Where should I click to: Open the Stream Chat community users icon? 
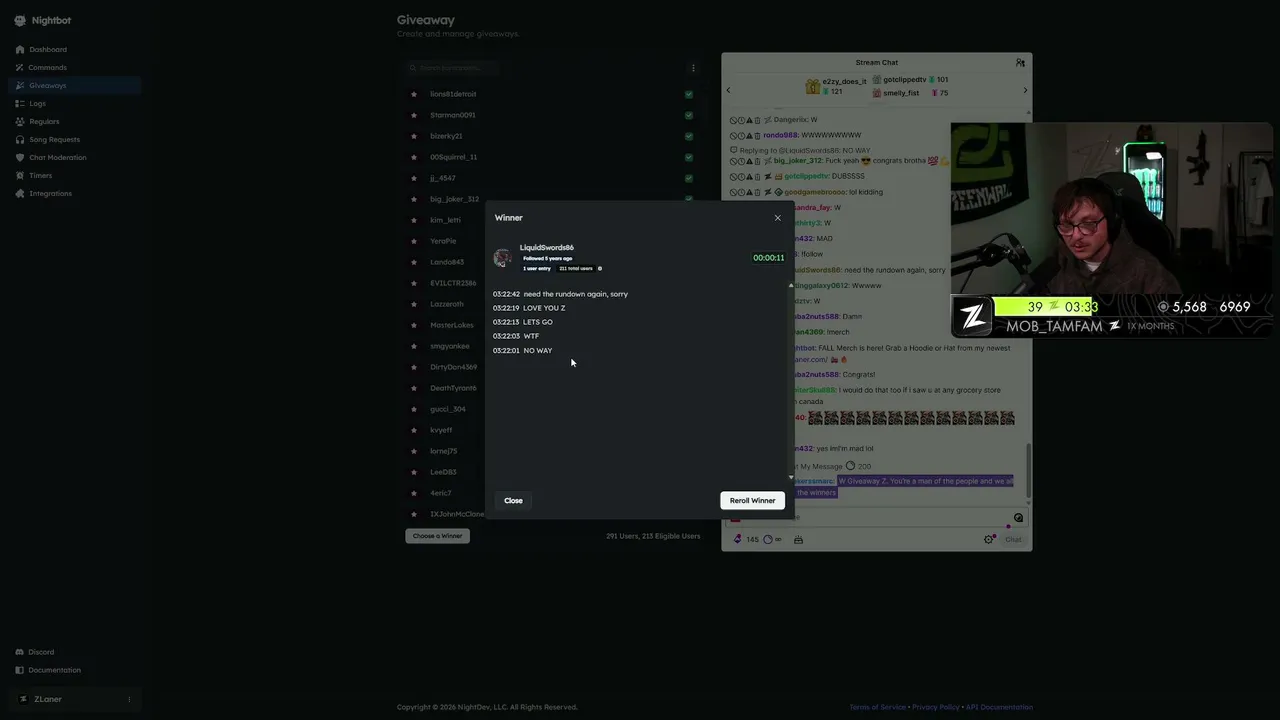point(1020,62)
